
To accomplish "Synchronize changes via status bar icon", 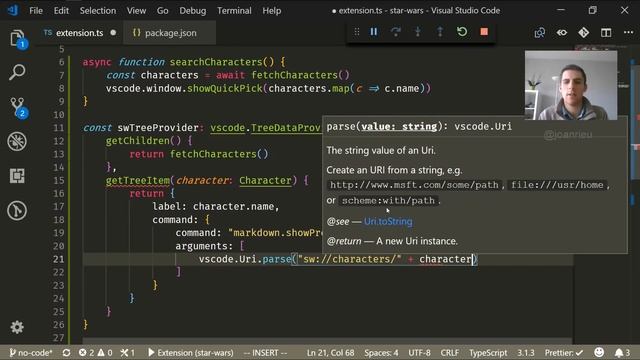I will pos(67,353).
